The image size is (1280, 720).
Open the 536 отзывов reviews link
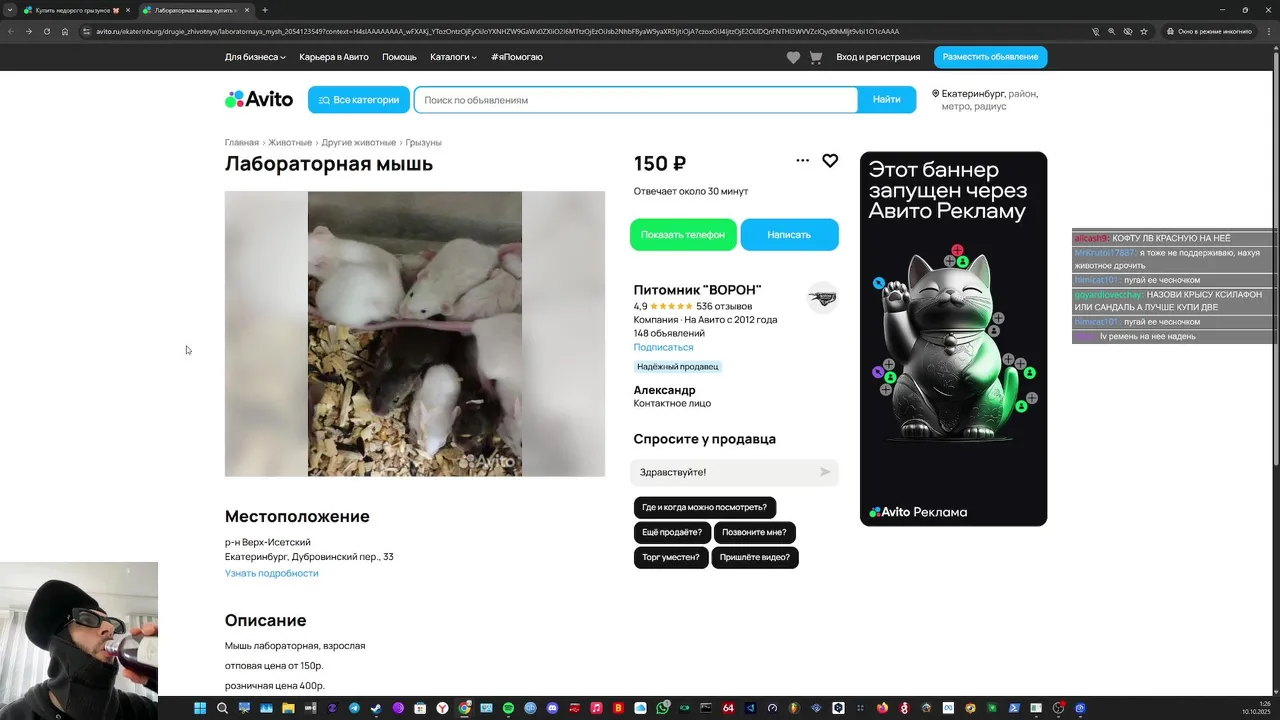[724, 306]
